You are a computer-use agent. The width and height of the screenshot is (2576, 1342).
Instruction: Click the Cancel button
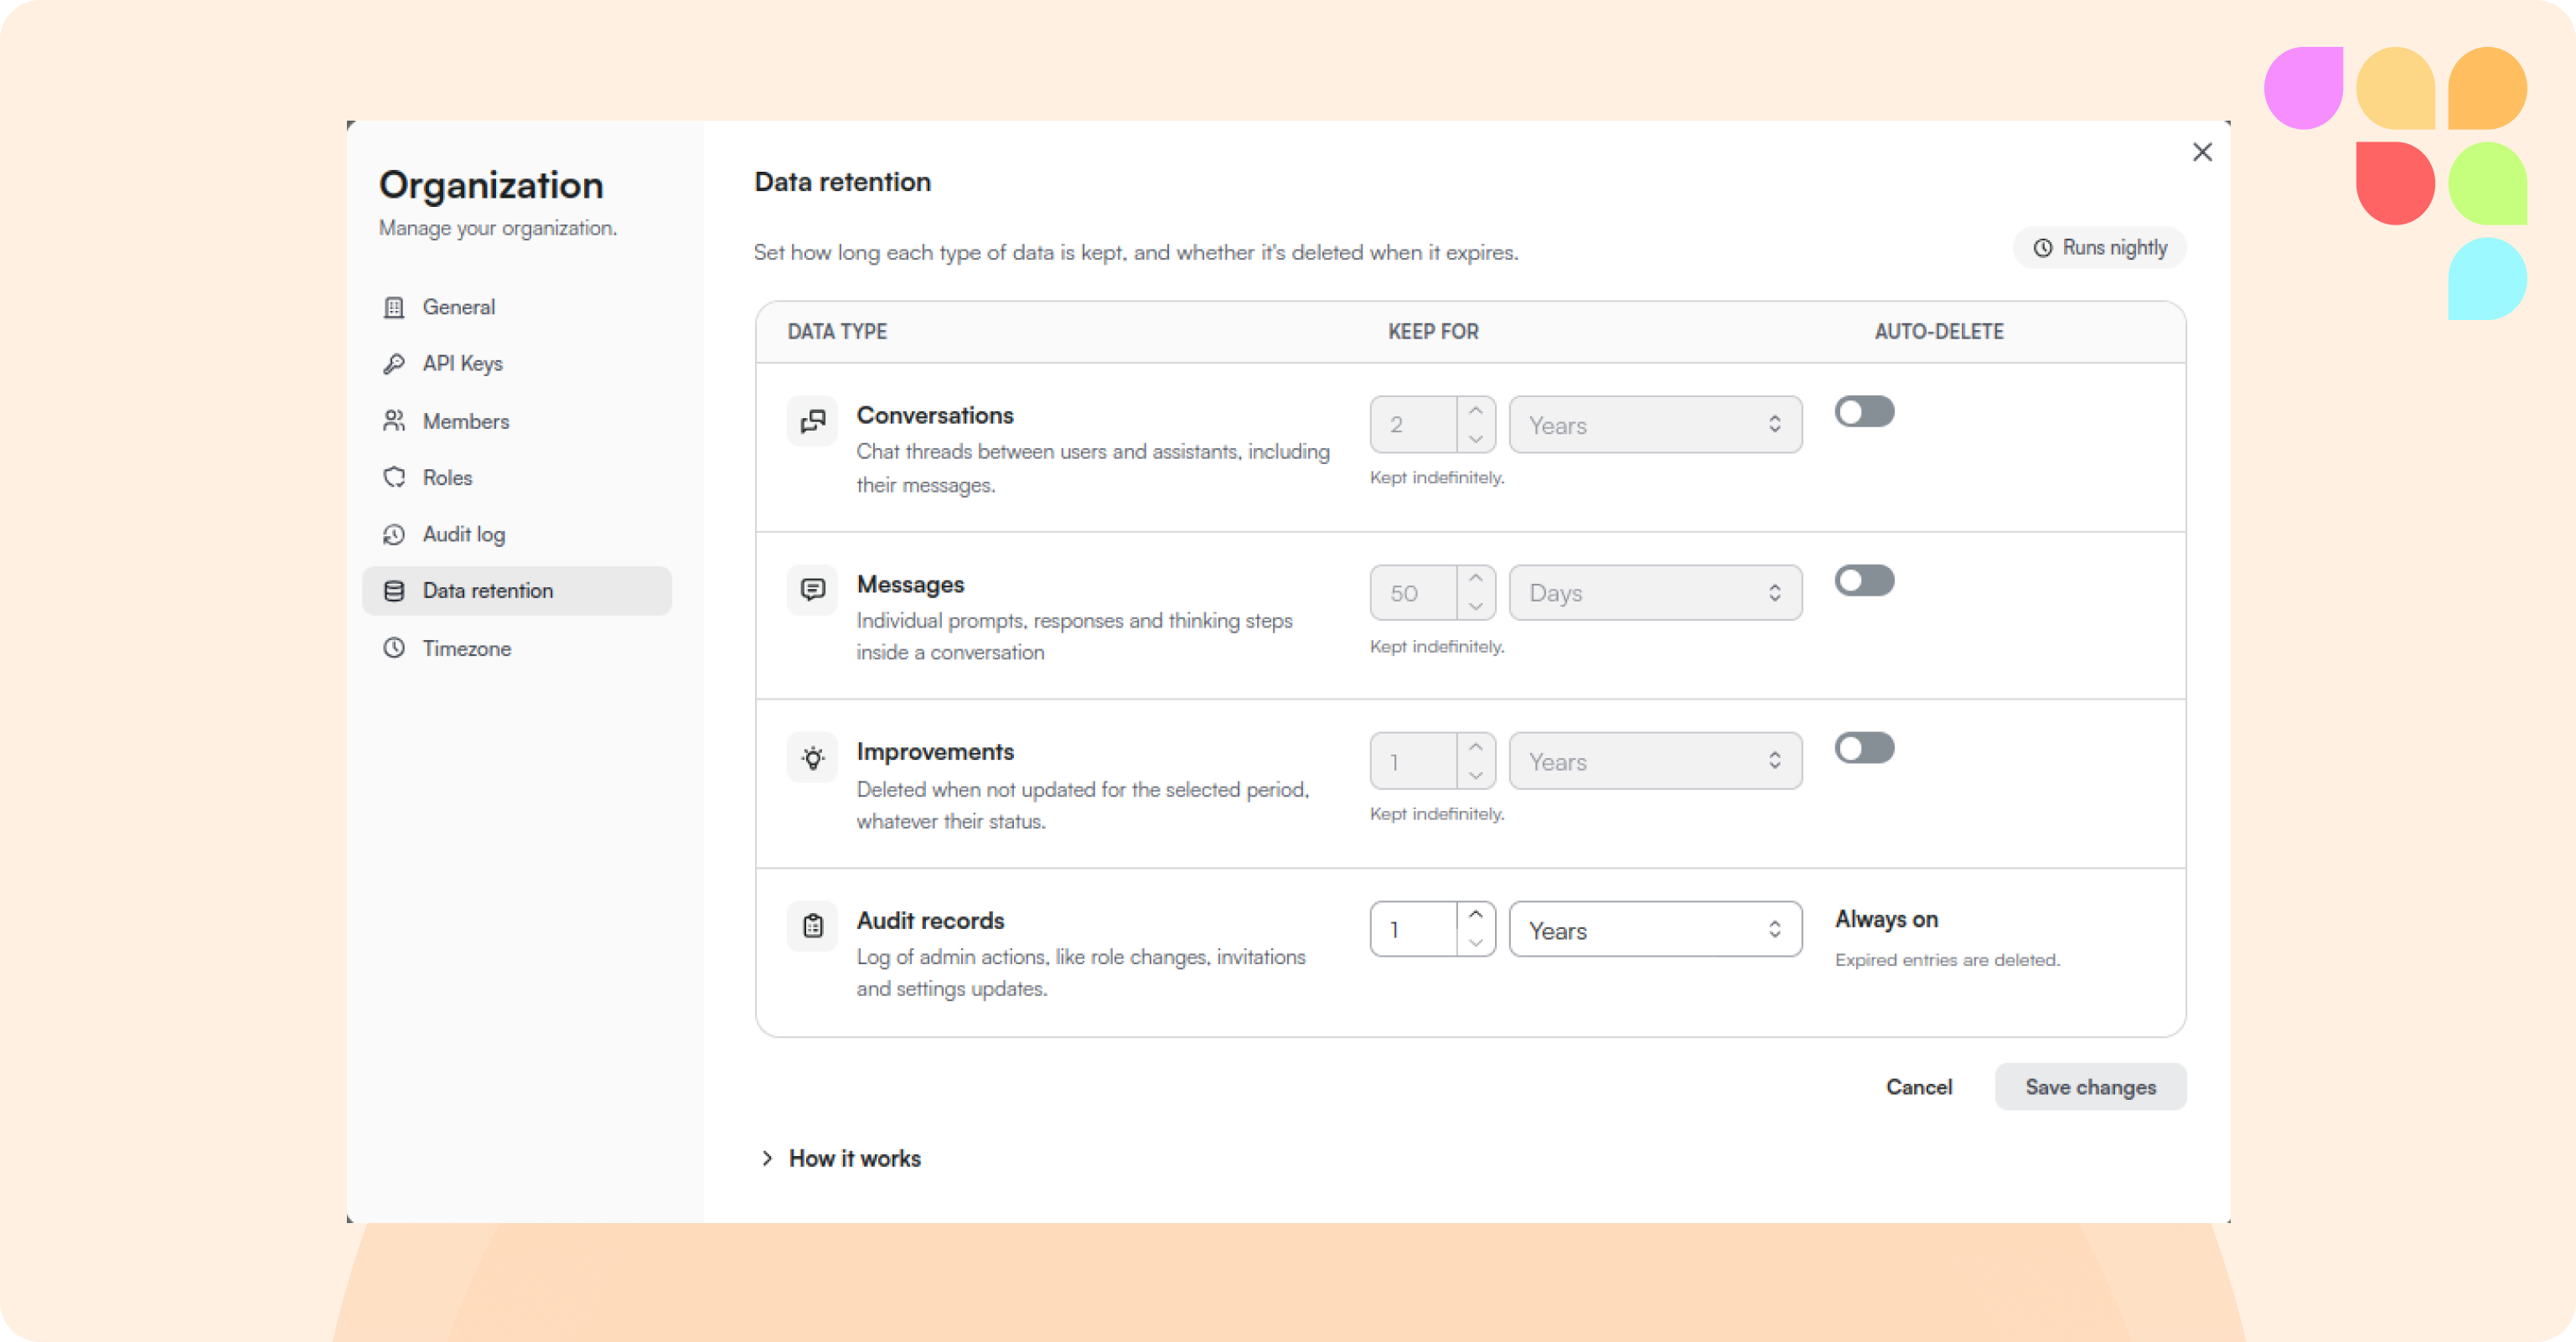1918,1087
